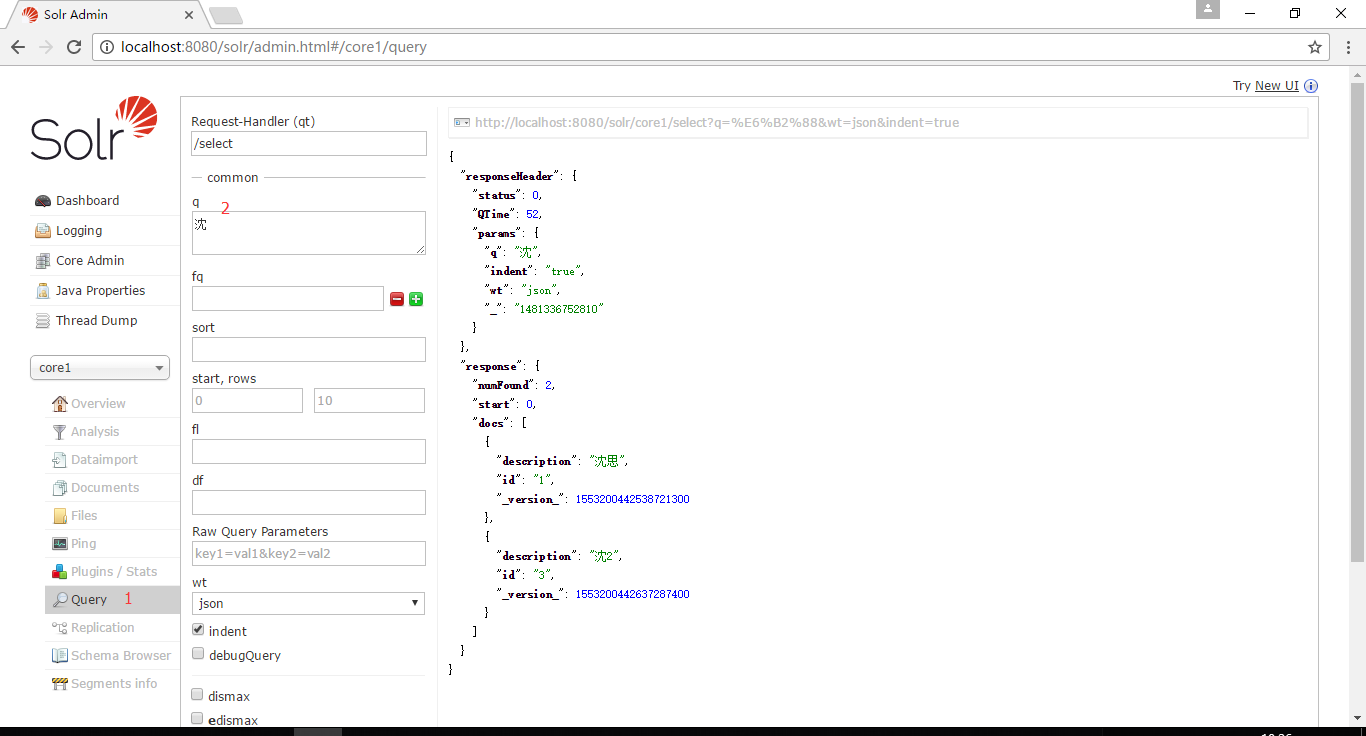Go to core1 Overview page
The height and width of the screenshot is (736, 1366).
pos(98,404)
